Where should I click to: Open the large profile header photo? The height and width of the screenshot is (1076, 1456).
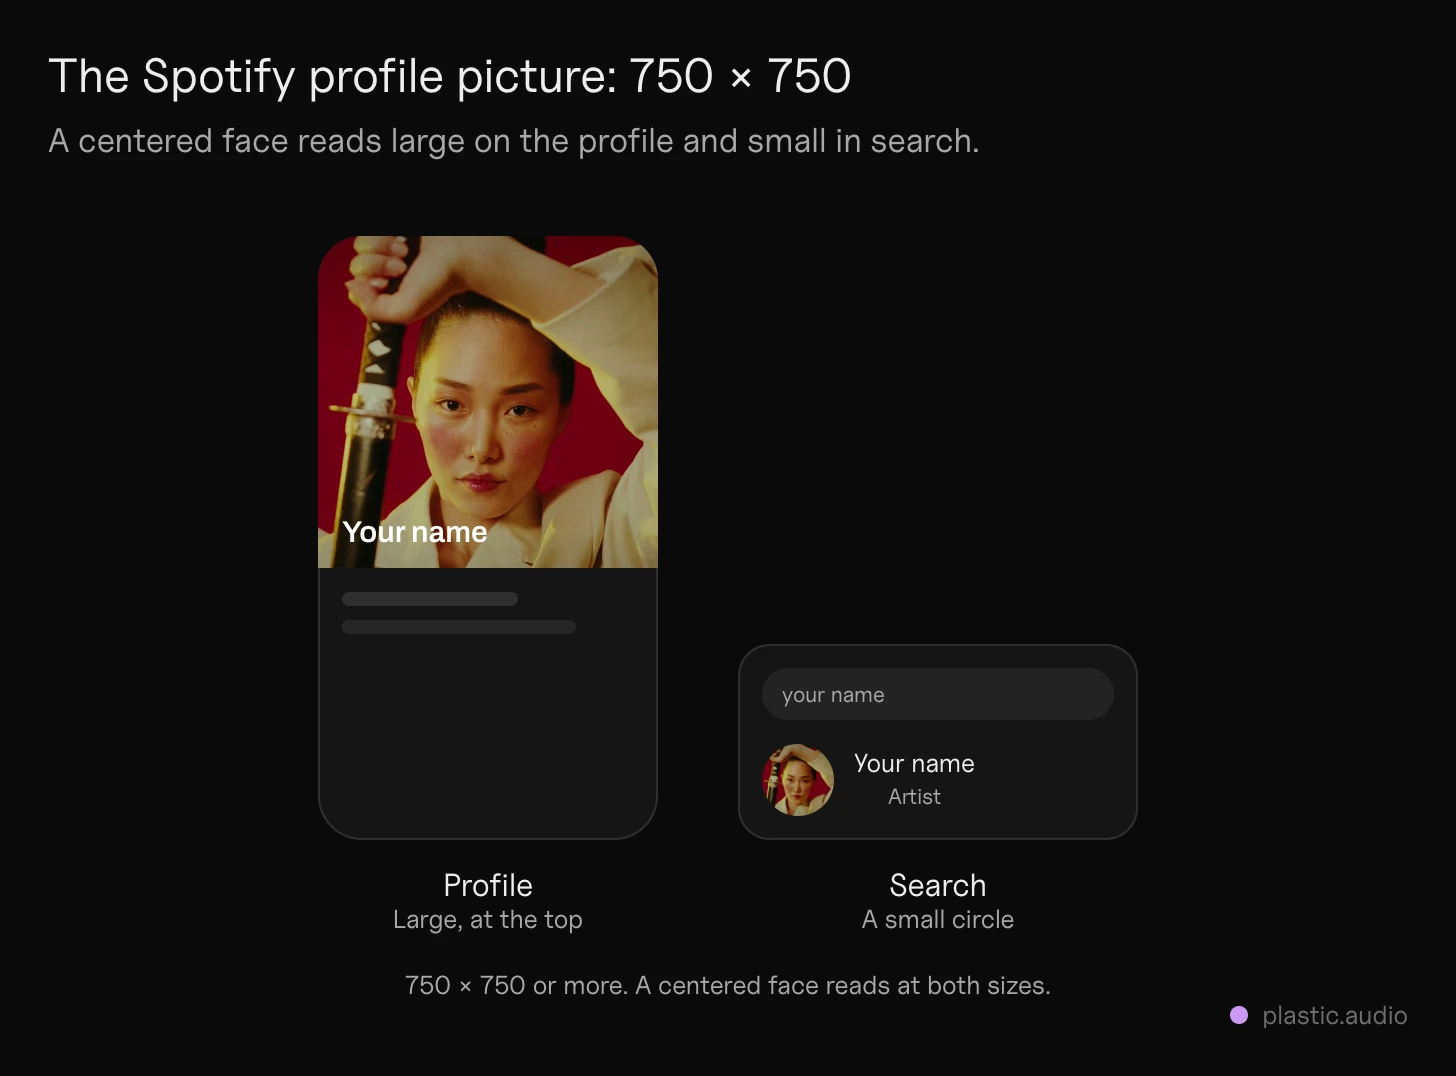488,402
